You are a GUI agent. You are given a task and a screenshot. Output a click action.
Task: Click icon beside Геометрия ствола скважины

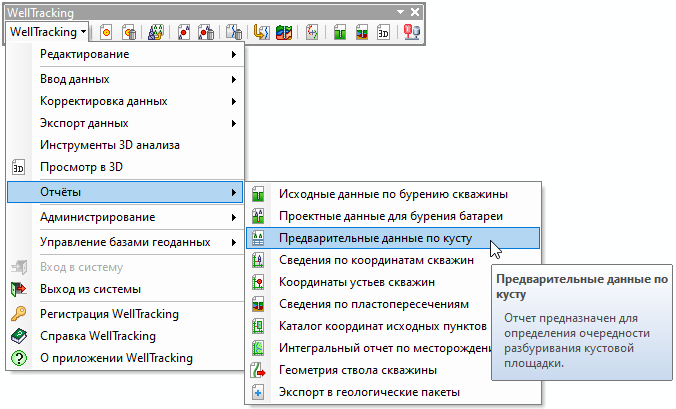click(258, 371)
